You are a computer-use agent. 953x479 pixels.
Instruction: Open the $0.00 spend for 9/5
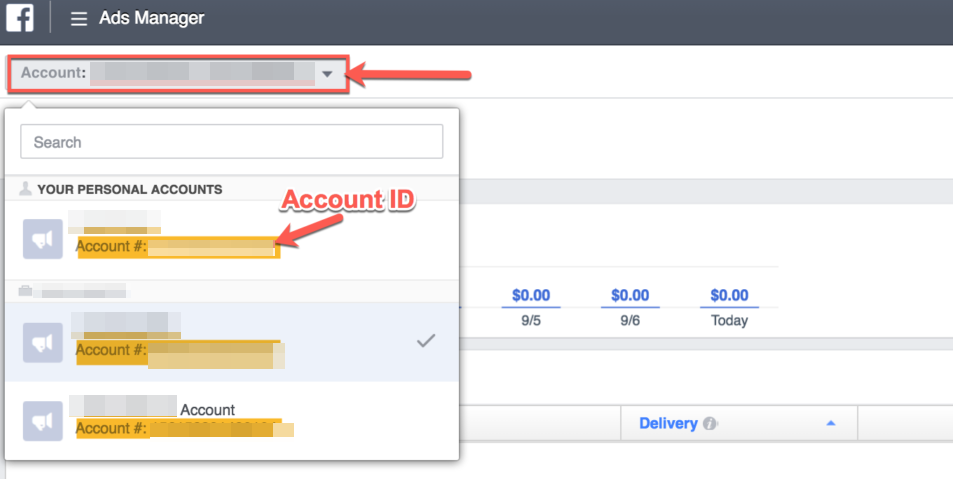click(531, 295)
